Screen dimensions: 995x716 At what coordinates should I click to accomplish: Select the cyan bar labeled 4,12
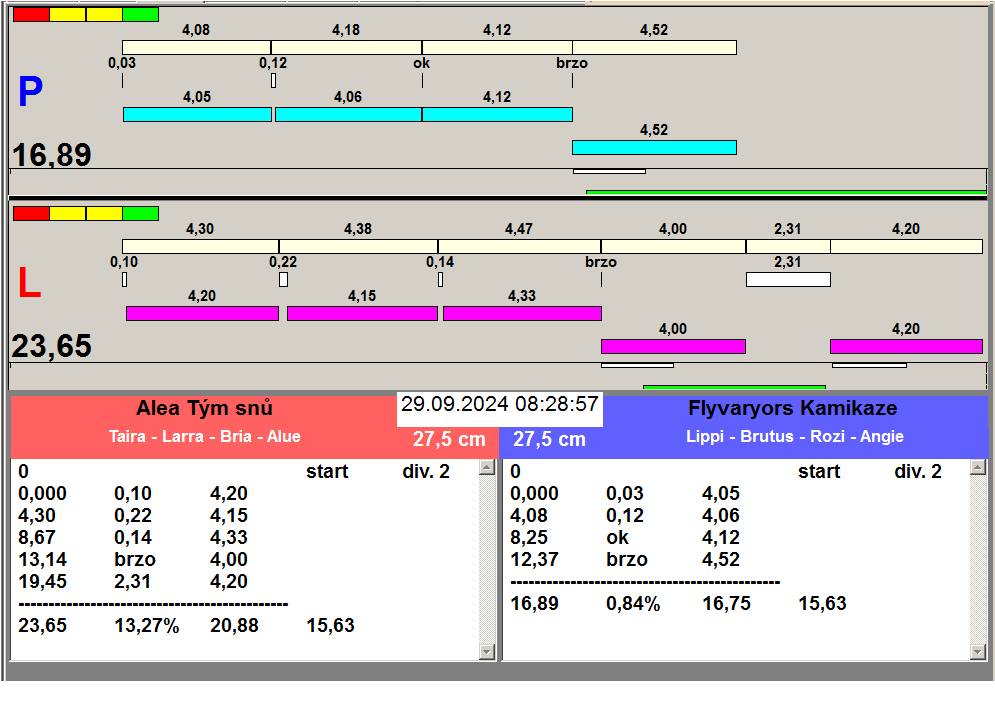[498, 114]
